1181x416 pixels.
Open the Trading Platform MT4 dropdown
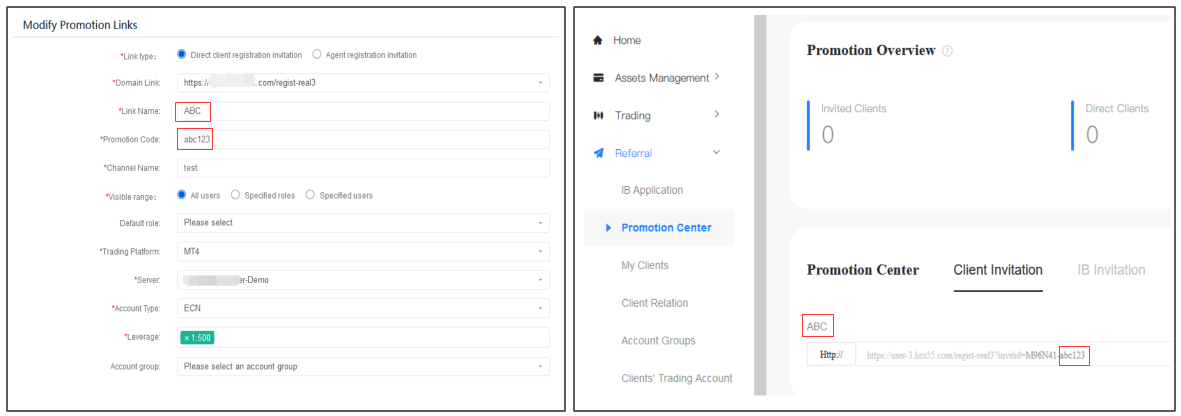pos(362,251)
